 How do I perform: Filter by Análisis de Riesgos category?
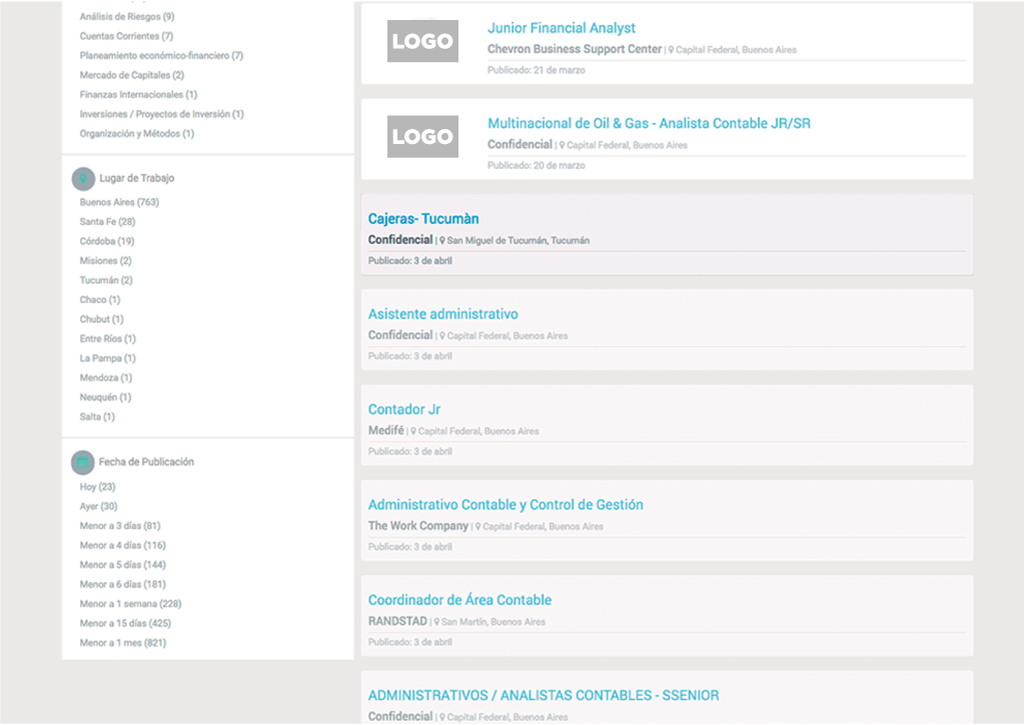tap(126, 17)
